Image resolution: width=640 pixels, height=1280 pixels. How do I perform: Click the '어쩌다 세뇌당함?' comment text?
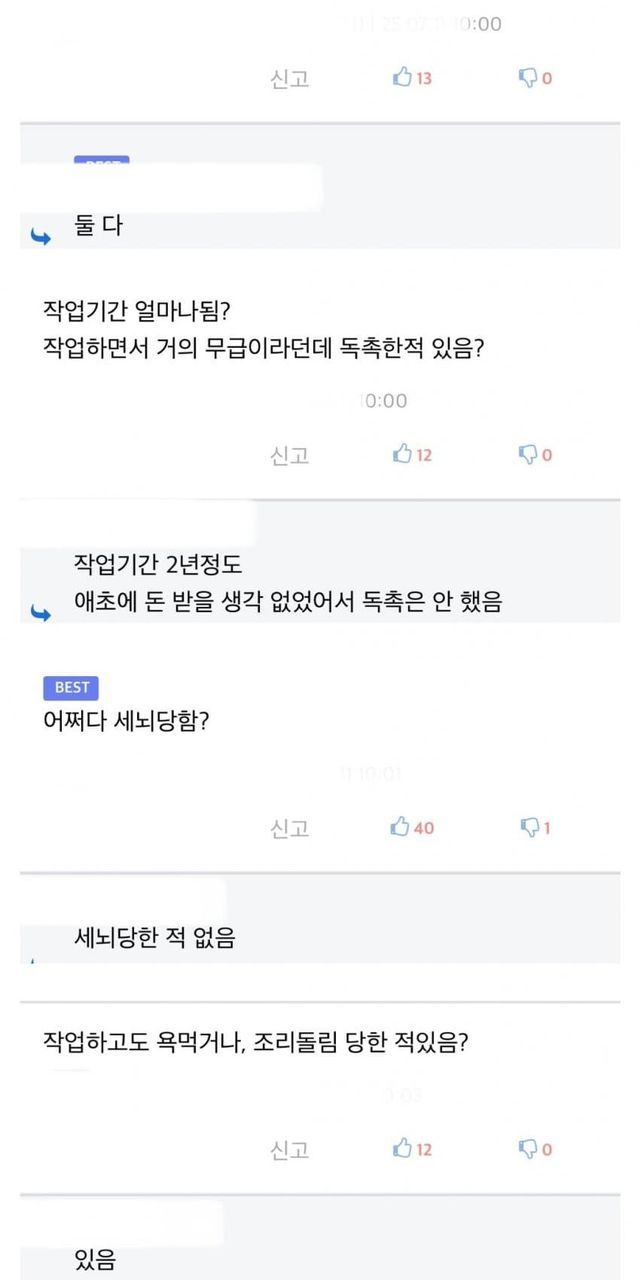coord(126,721)
